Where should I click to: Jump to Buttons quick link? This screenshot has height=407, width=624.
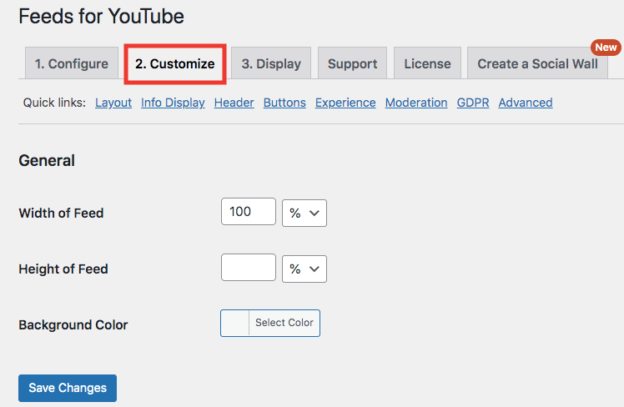coord(285,103)
